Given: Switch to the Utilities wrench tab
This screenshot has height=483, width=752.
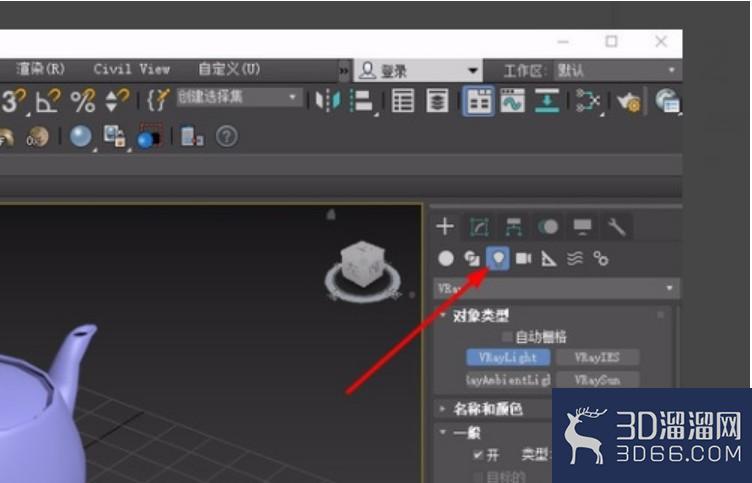Looking at the screenshot, I should point(617,227).
